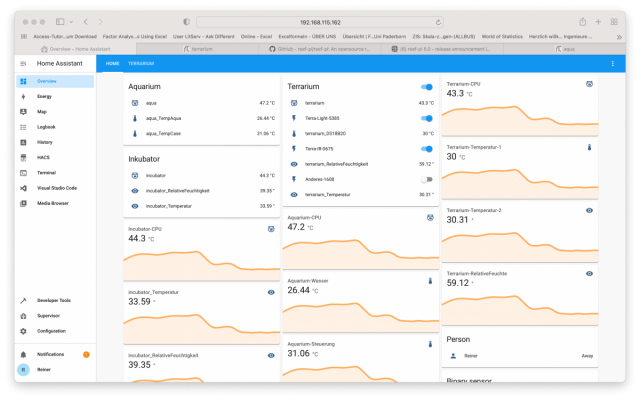Viewport: 640px width, 400px height.
Task: Click the aqua_TempCase thermometer icon
Action: 135,133
